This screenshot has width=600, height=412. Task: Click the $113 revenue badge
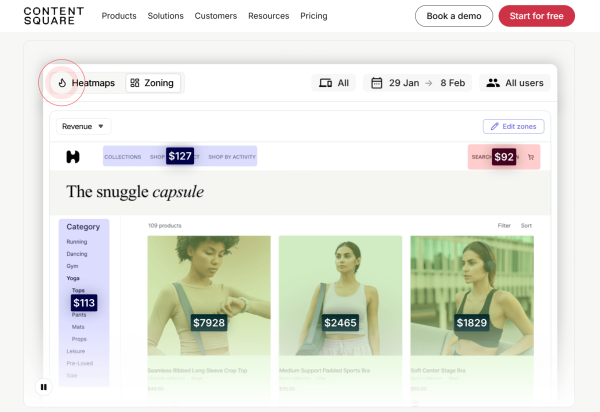tap(84, 303)
